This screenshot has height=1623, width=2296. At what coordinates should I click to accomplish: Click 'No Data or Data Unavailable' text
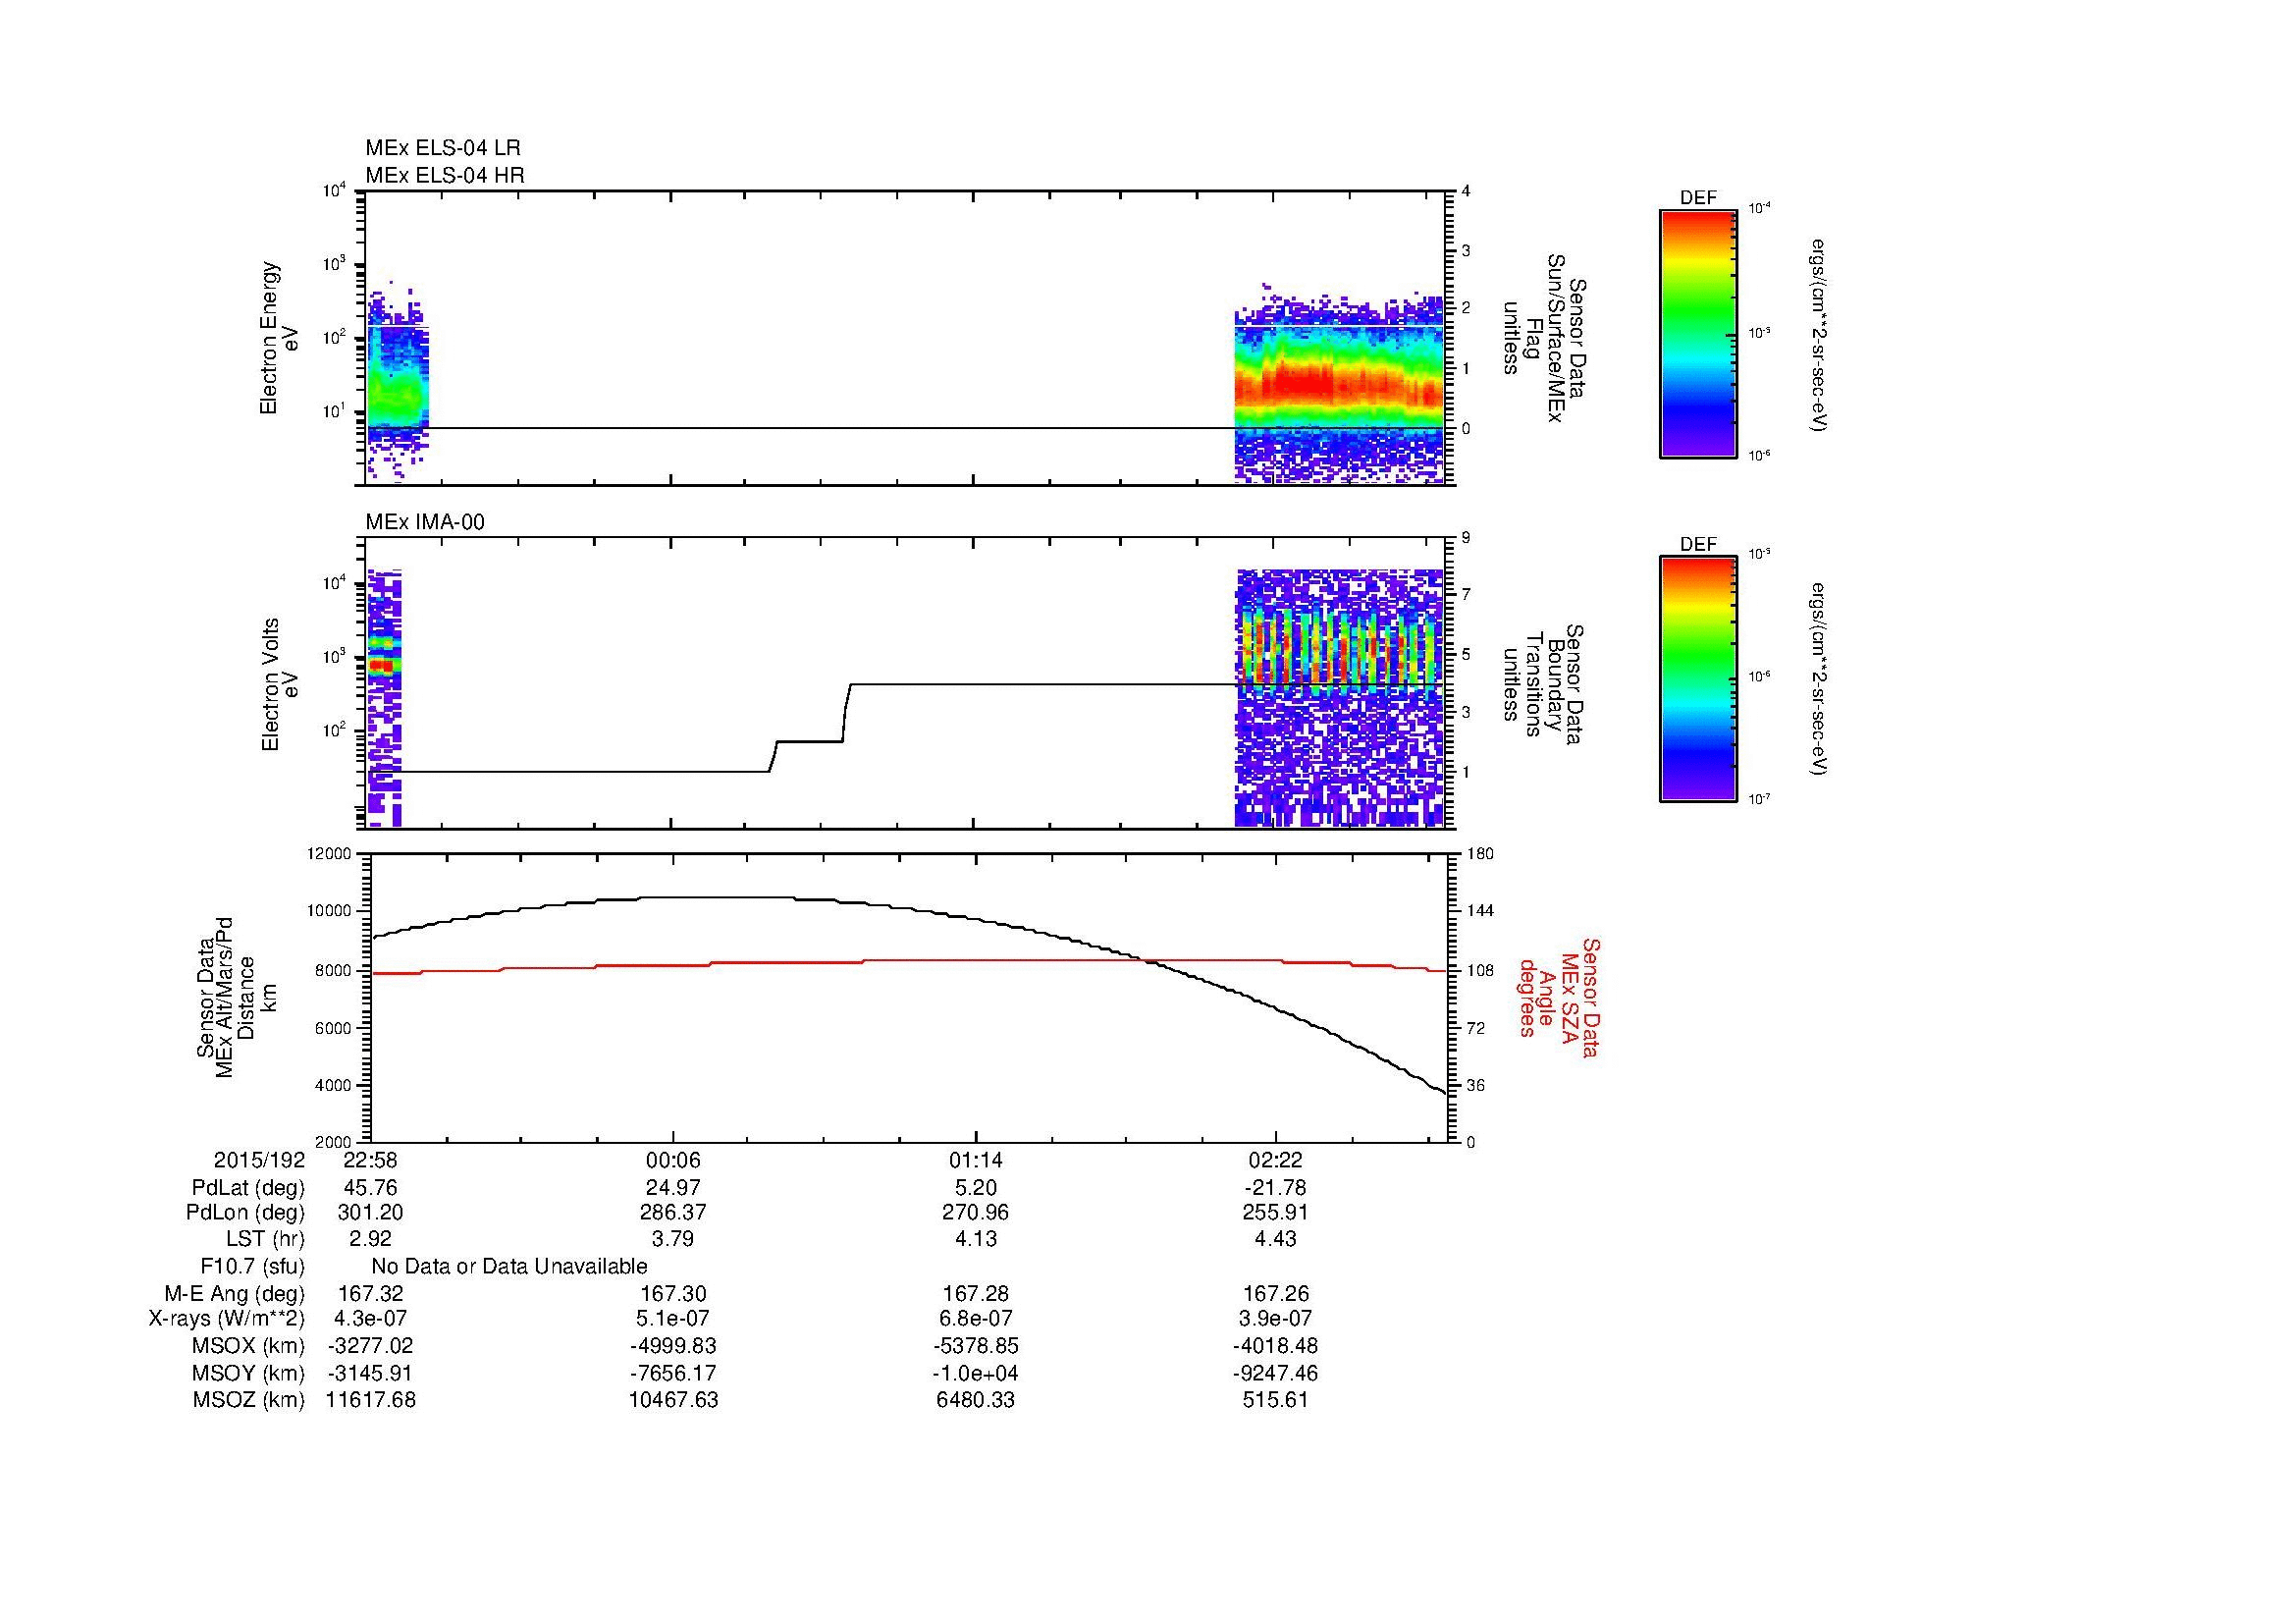[x=509, y=1266]
